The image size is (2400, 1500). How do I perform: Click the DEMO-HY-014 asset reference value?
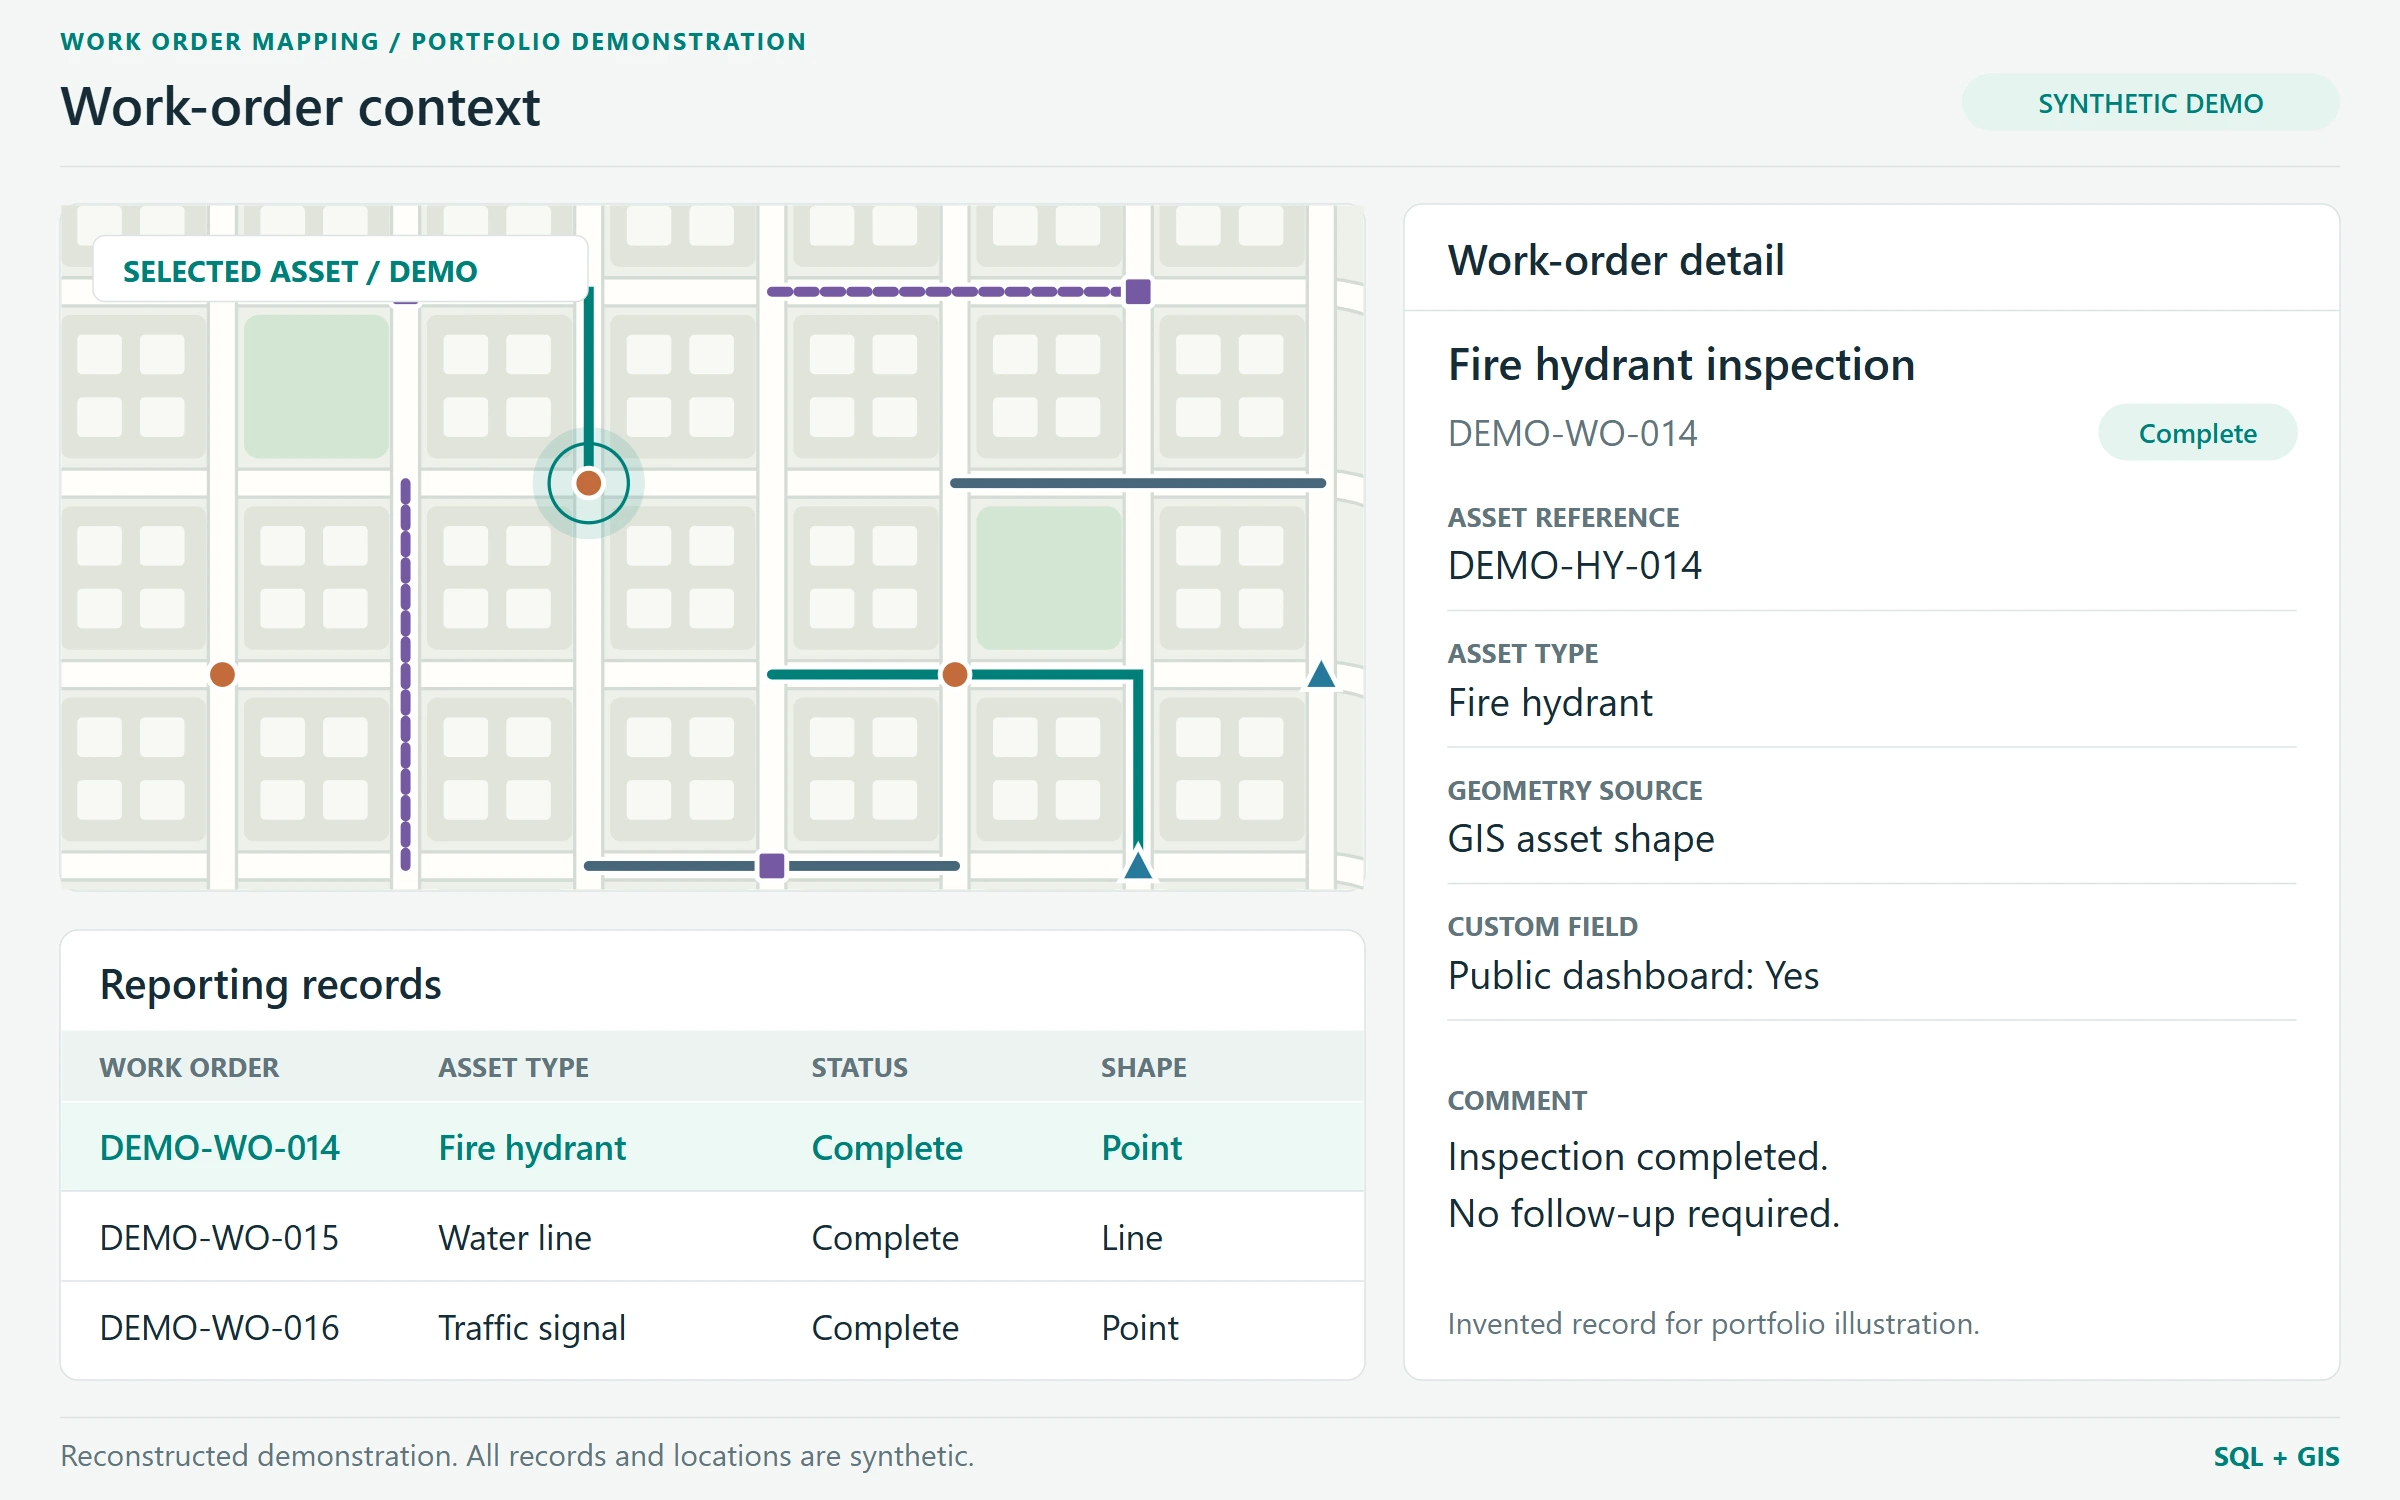[1574, 565]
